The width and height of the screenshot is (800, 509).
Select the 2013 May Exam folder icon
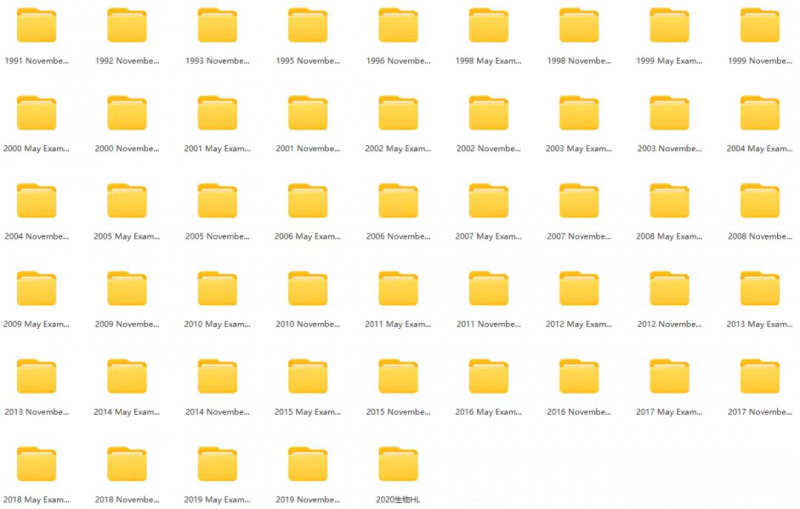coord(760,288)
